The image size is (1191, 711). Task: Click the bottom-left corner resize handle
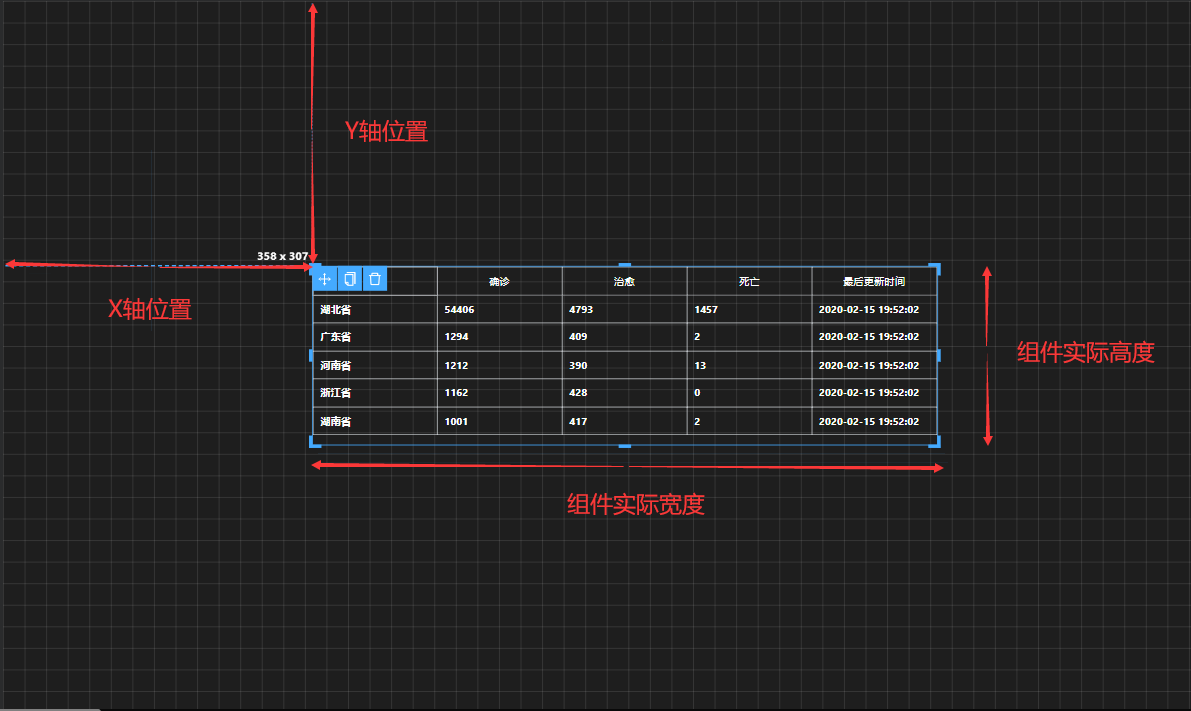(x=315, y=441)
